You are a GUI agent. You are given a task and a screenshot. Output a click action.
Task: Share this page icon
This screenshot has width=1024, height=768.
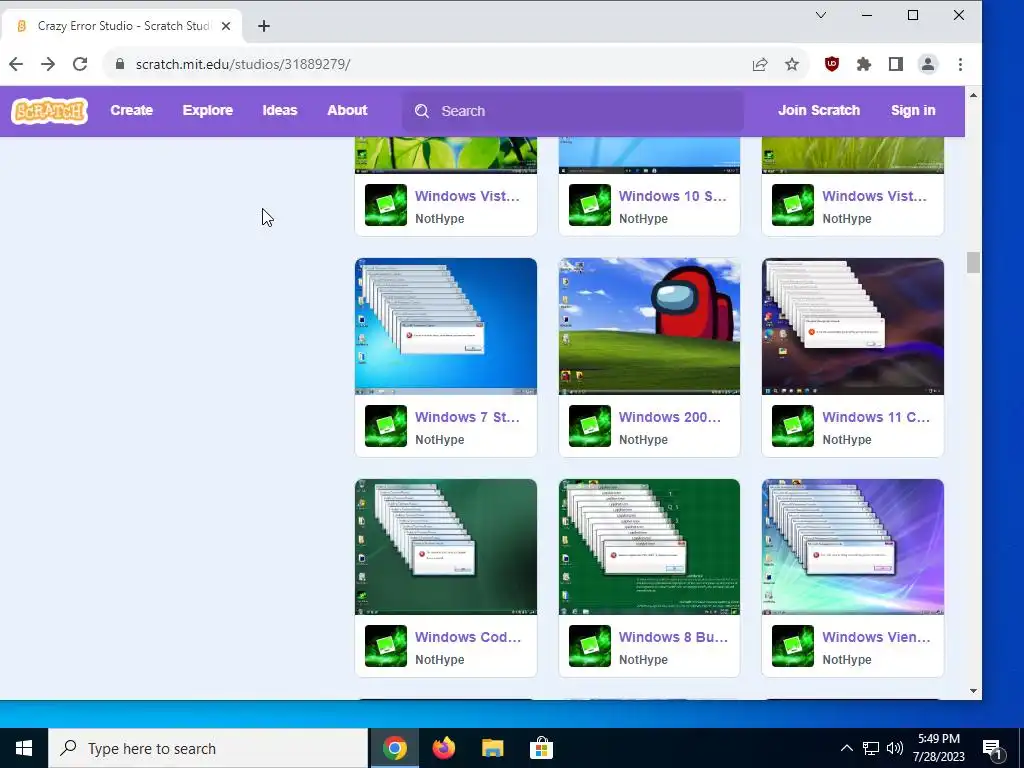[760, 64]
